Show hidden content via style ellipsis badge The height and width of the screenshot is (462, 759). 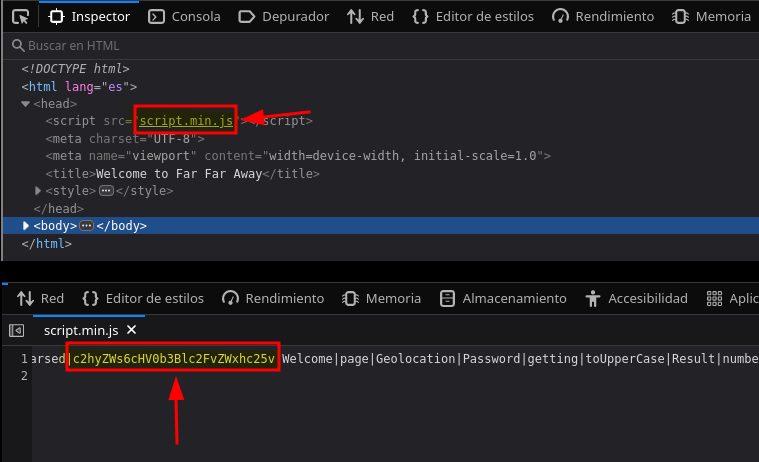coord(106,191)
